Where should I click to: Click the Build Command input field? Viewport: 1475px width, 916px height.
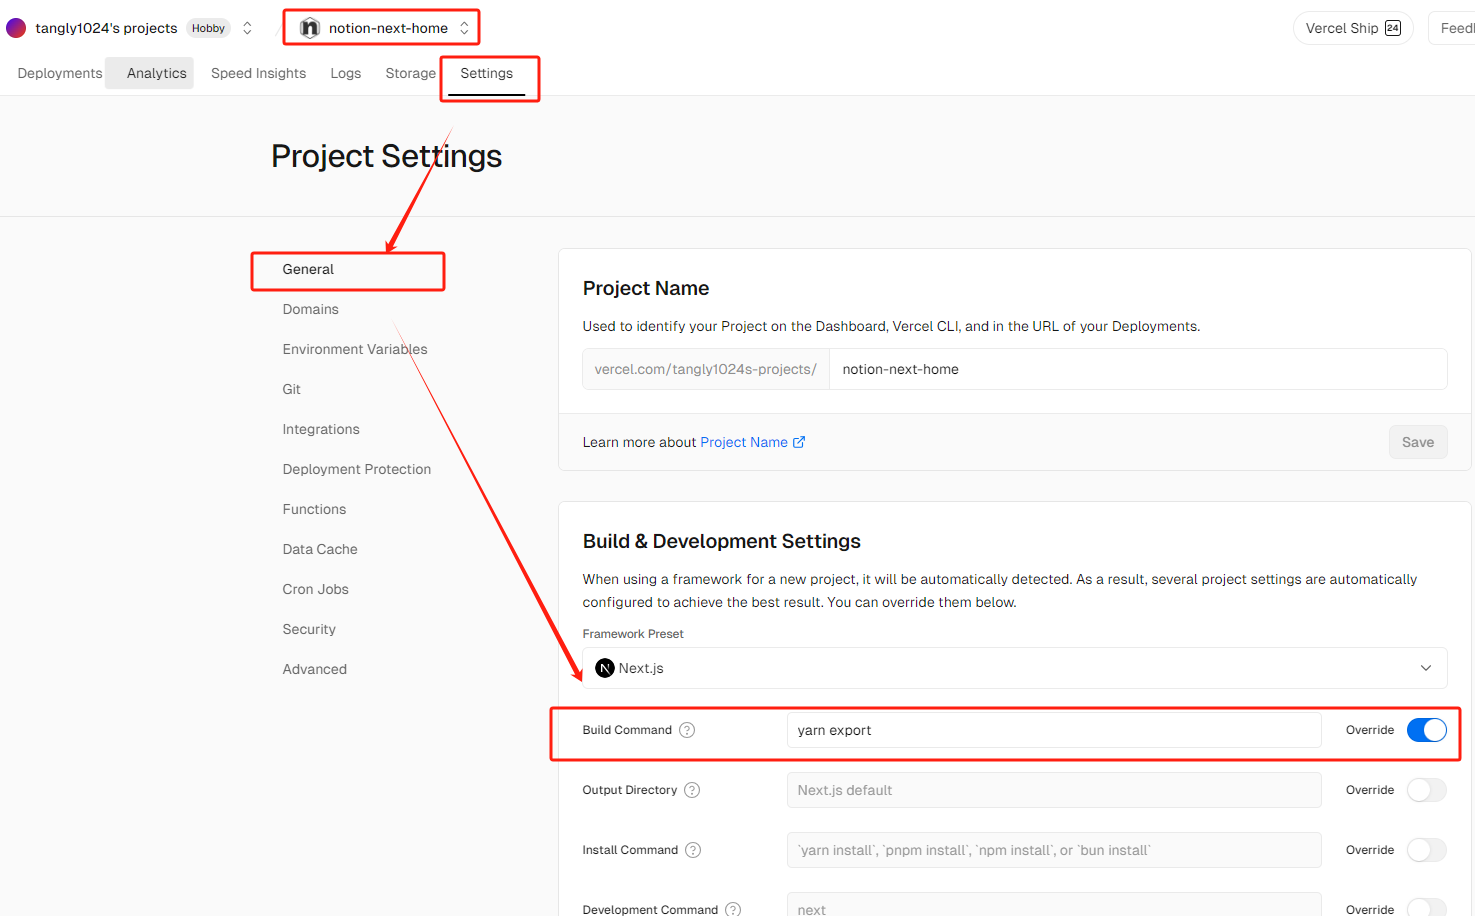pos(1054,730)
